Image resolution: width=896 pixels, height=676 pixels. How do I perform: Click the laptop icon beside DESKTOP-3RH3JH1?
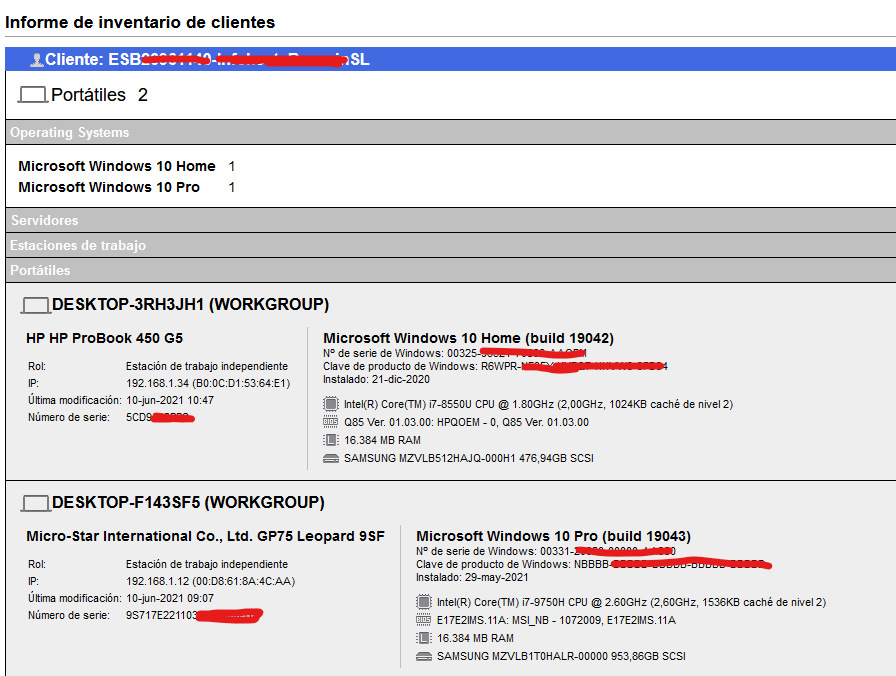(x=35, y=305)
